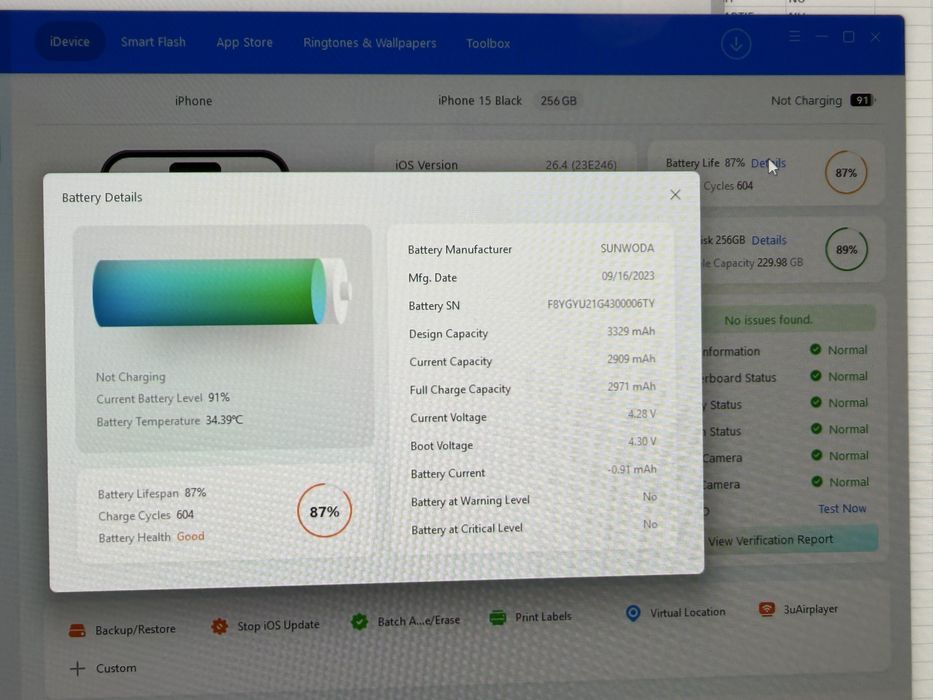The height and width of the screenshot is (700, 933).
Task: Click the SUNWODA manufacturer value
Action: coord(627,248)
